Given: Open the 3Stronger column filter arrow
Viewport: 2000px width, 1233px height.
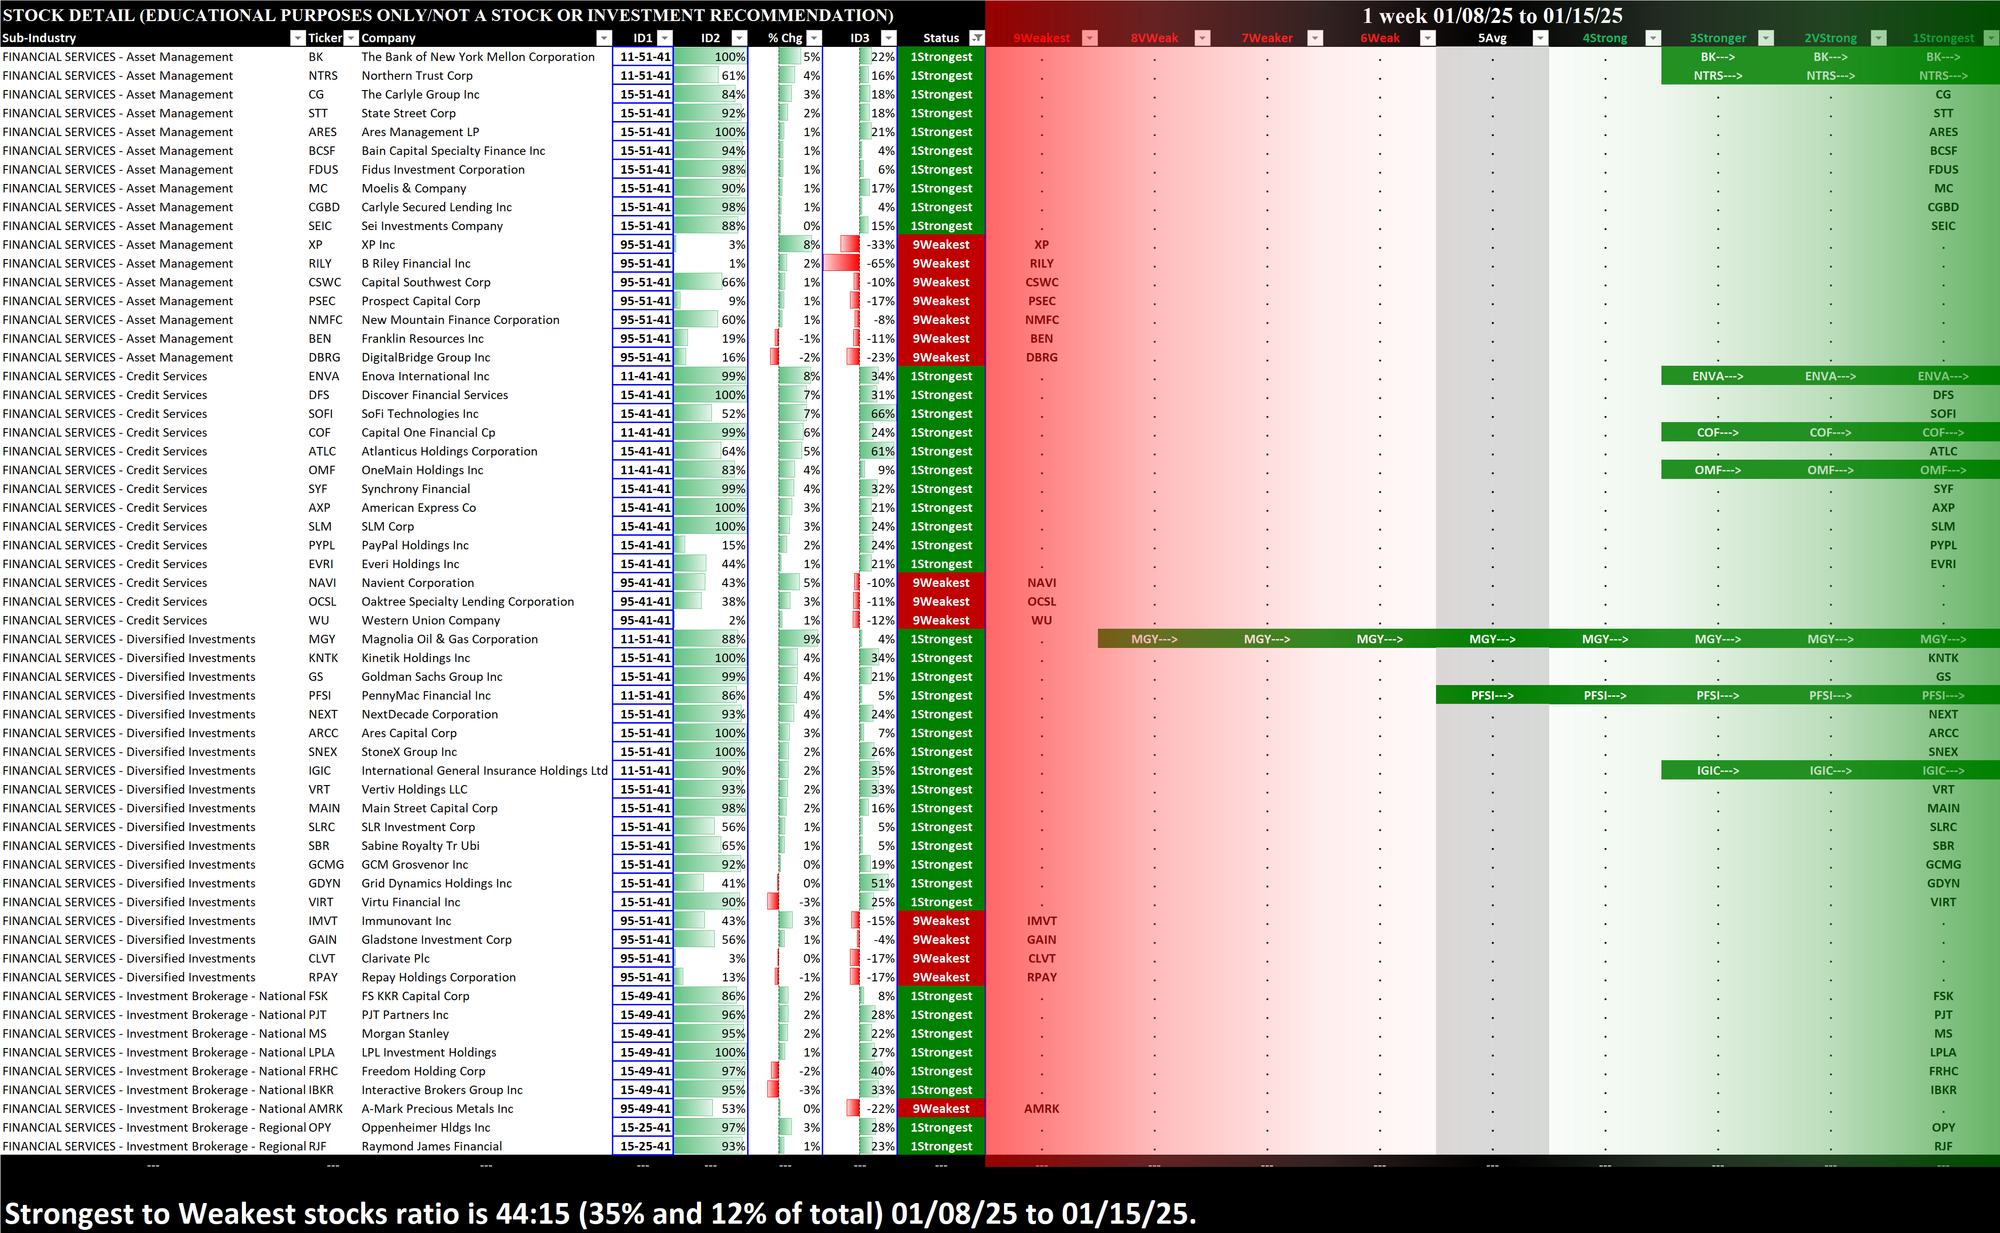Looking at the screenshot, I should click(x=1766, y=38).
